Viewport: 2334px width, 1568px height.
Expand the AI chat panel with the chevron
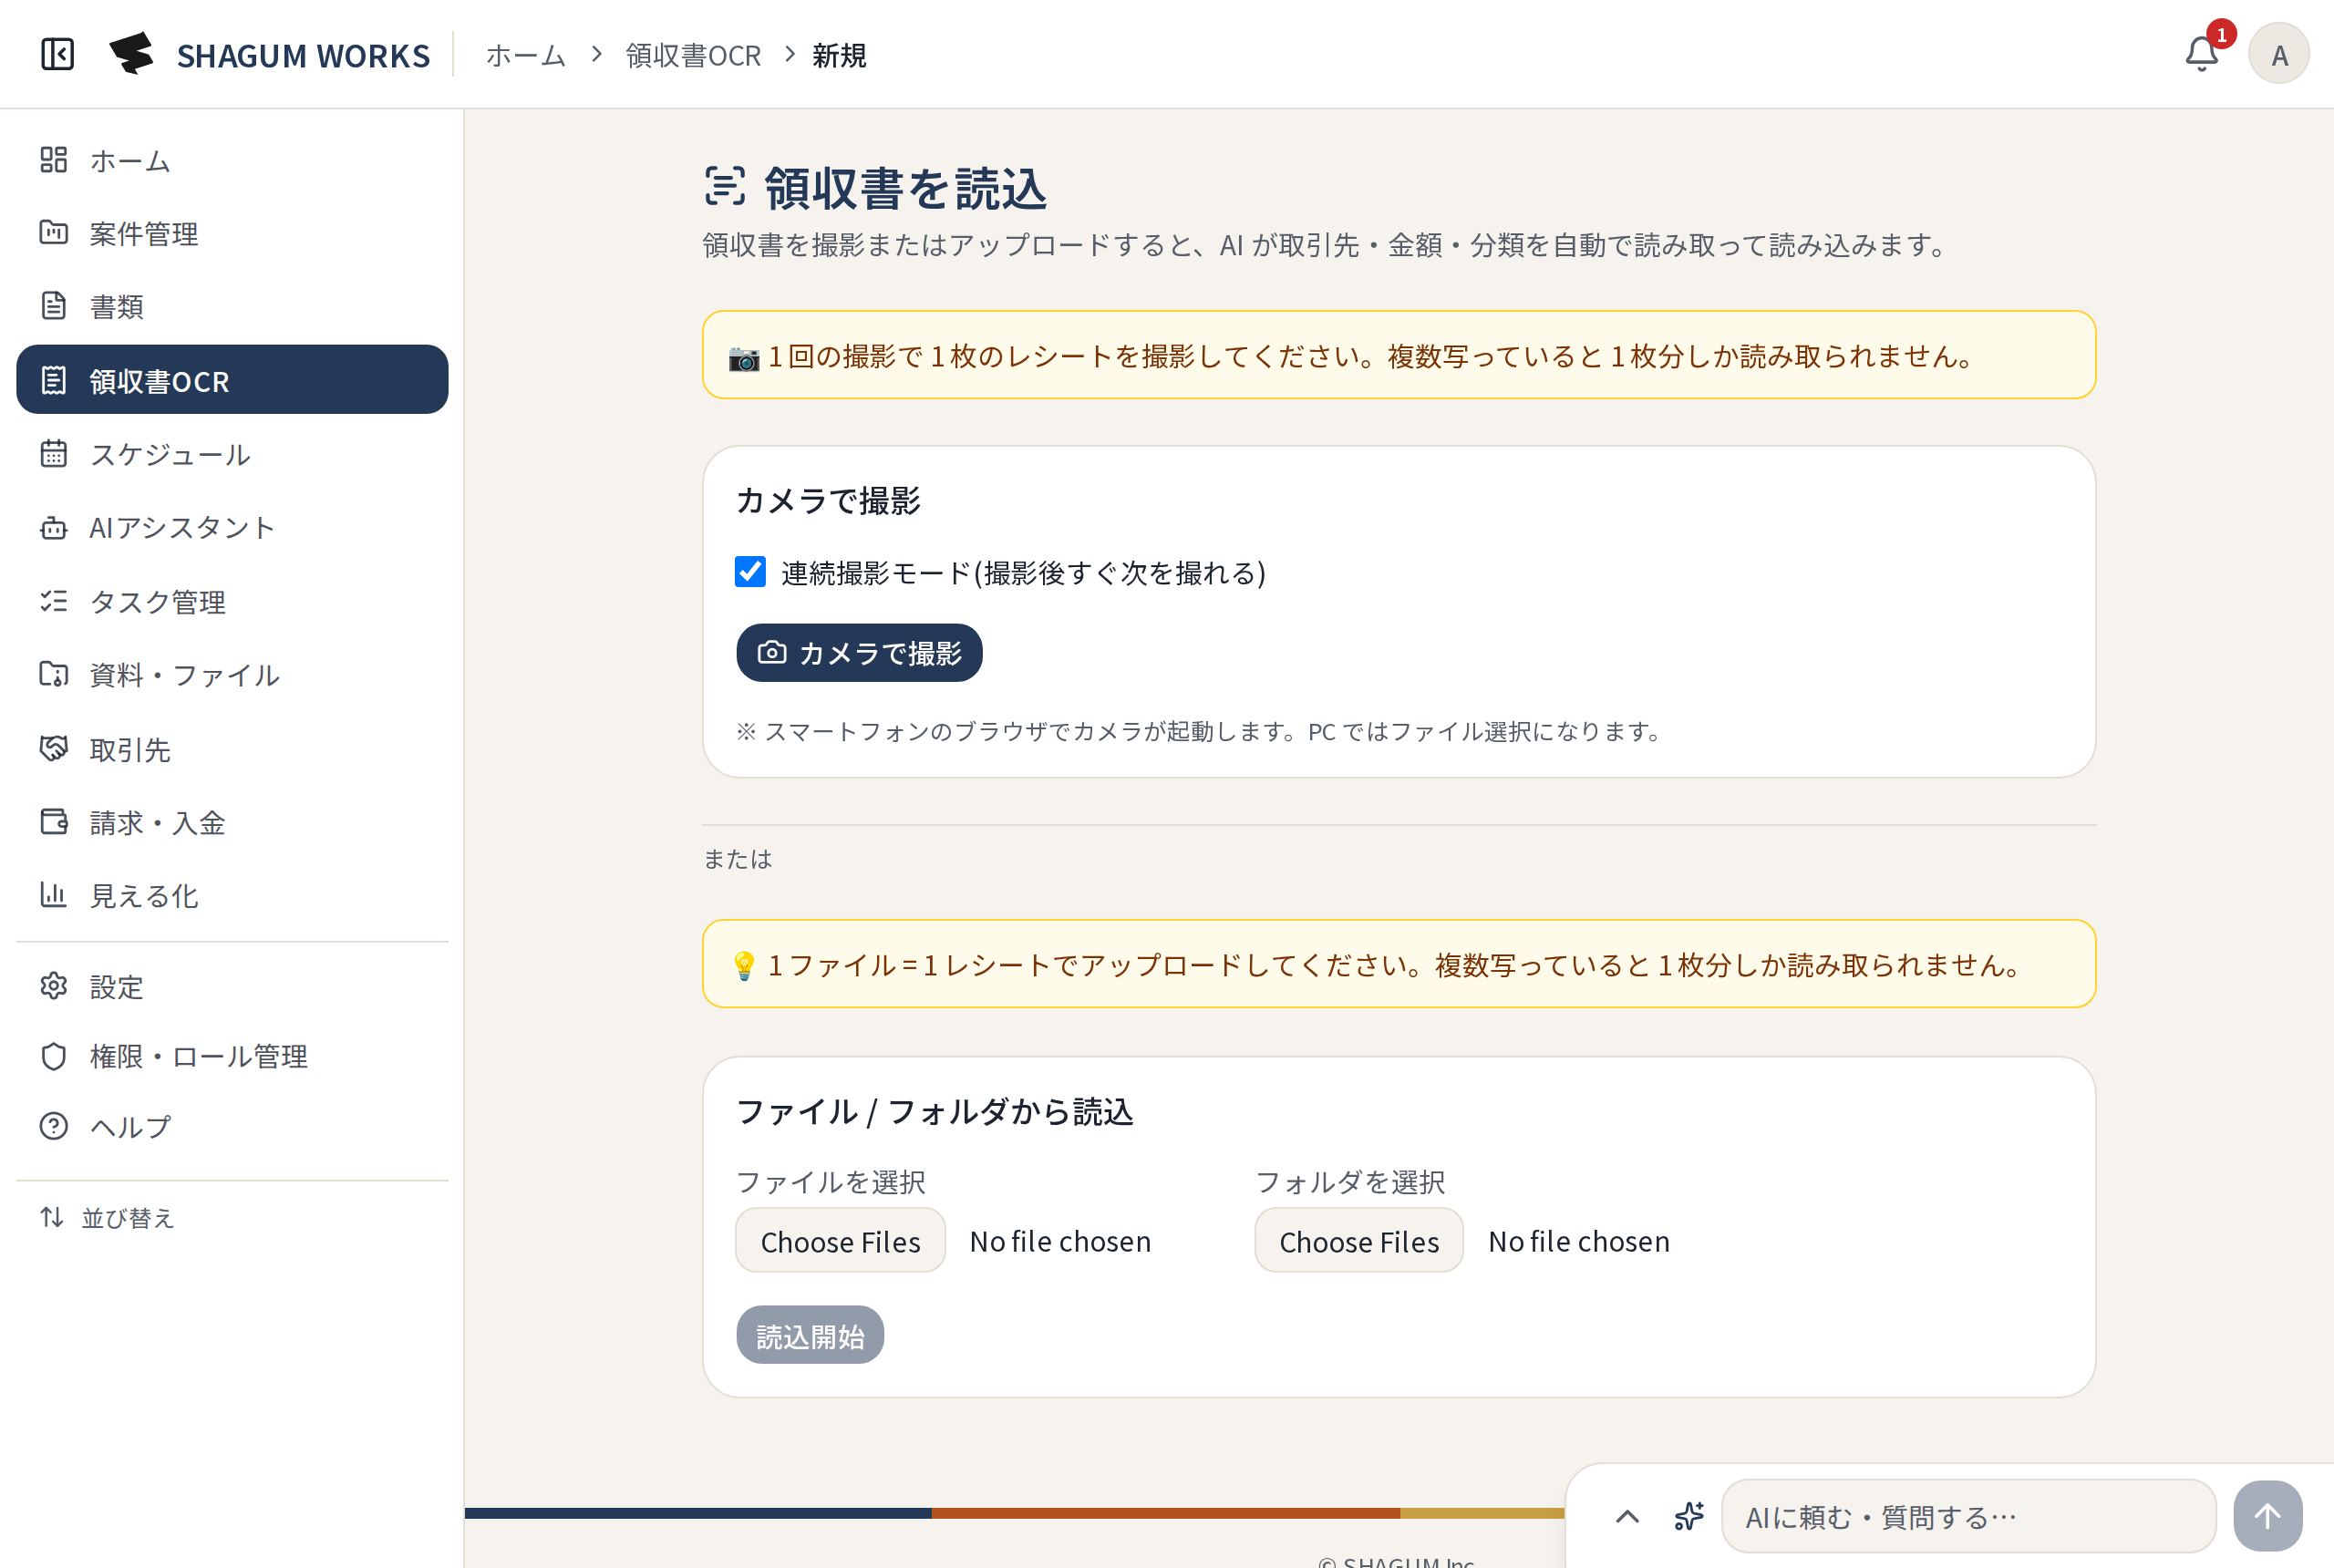[x=1627, y=1516]
